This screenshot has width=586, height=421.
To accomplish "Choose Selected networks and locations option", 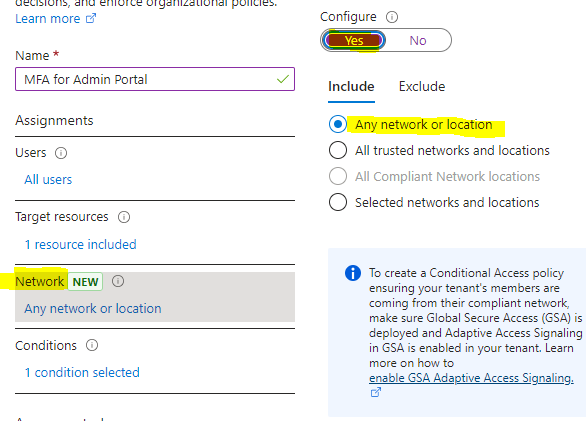I will tap(338, 202).
